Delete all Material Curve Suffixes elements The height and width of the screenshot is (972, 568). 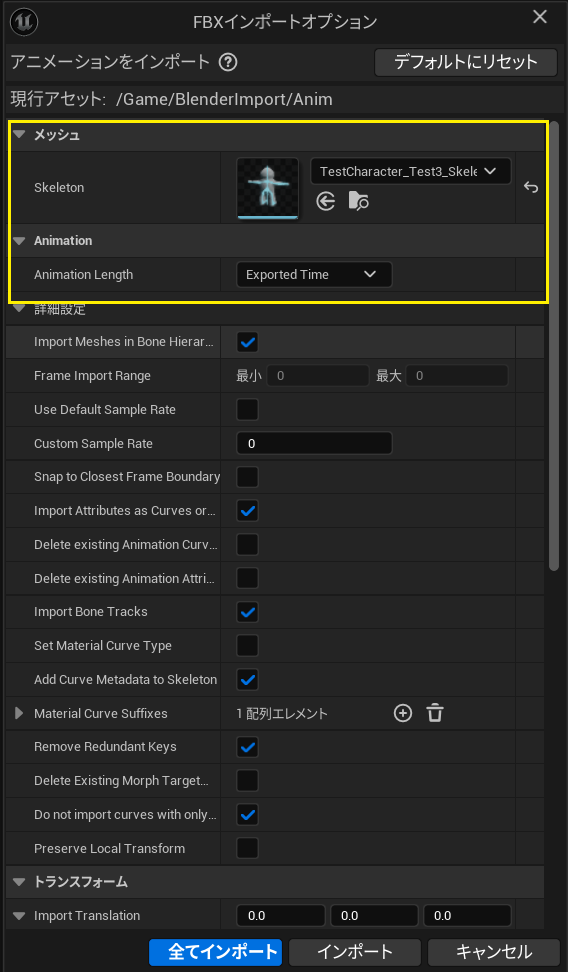pyautogui.click(x=435, y=714)
